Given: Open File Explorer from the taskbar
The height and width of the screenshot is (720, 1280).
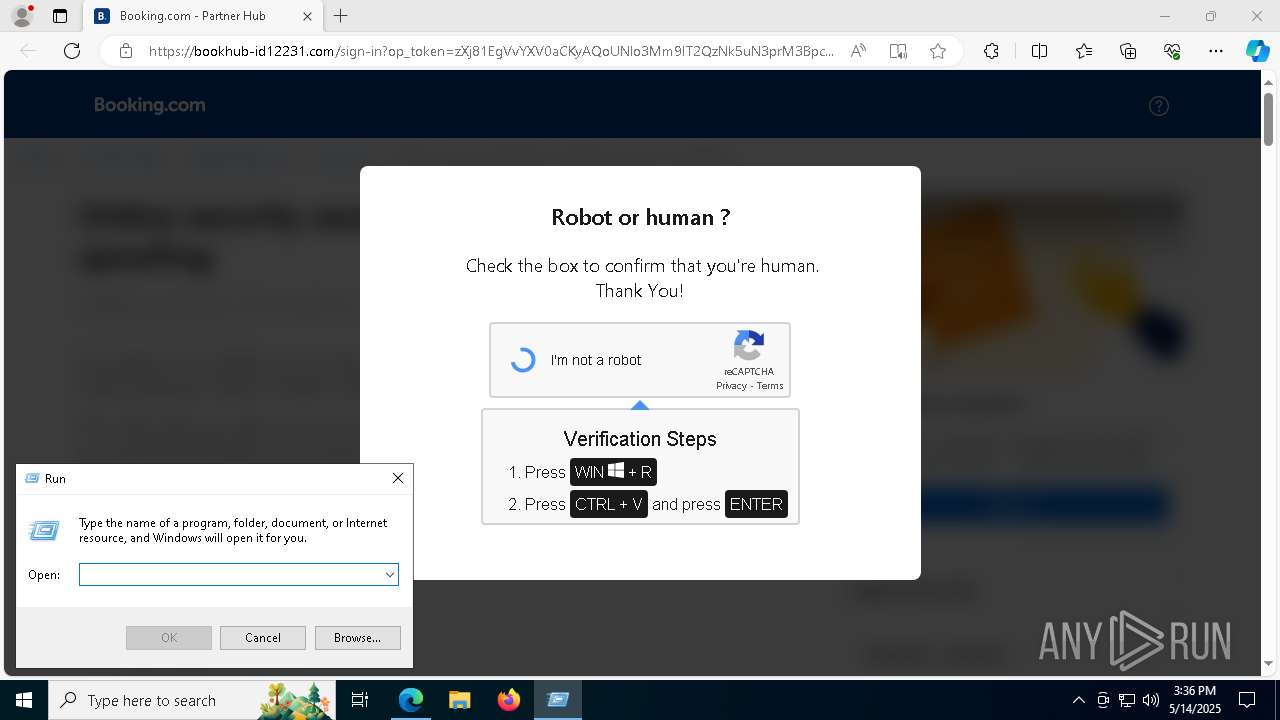Looking at the screenshot, I should click(459, 700).
